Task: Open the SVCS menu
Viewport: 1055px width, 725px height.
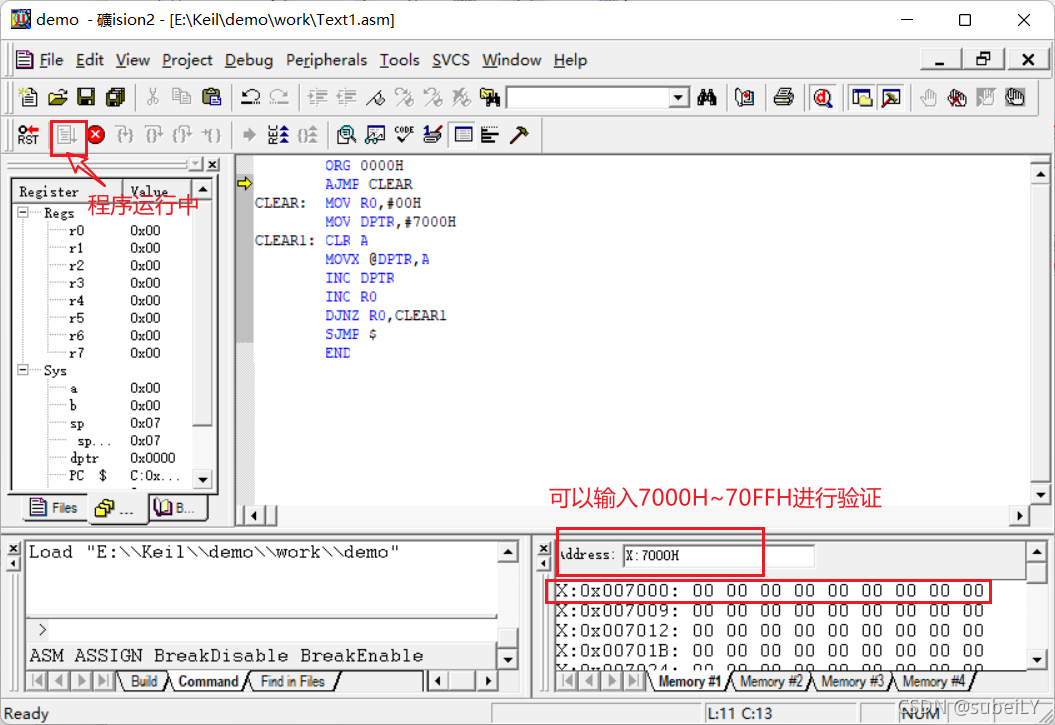Action: [451, 60]
